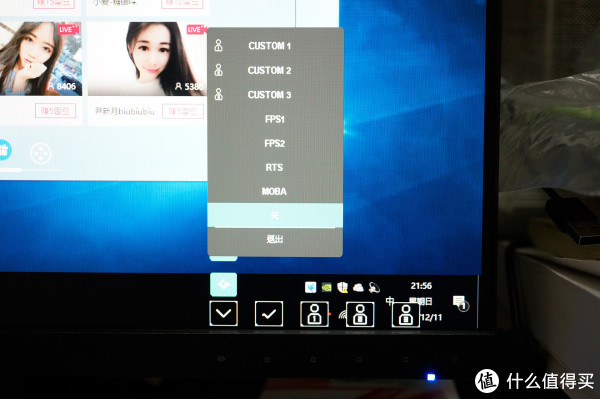Pick the FPS1 game mode

pos(275,119)
